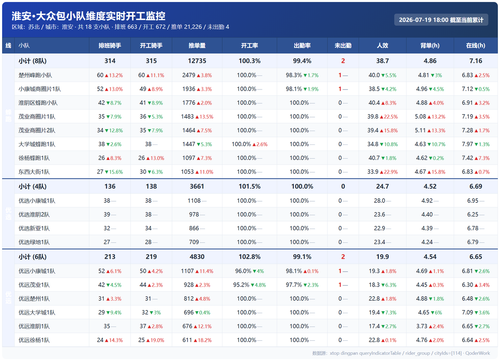
Task: Click the 淮安·大众包小队维度实时开工监控 title
Action: pos(88,16)
